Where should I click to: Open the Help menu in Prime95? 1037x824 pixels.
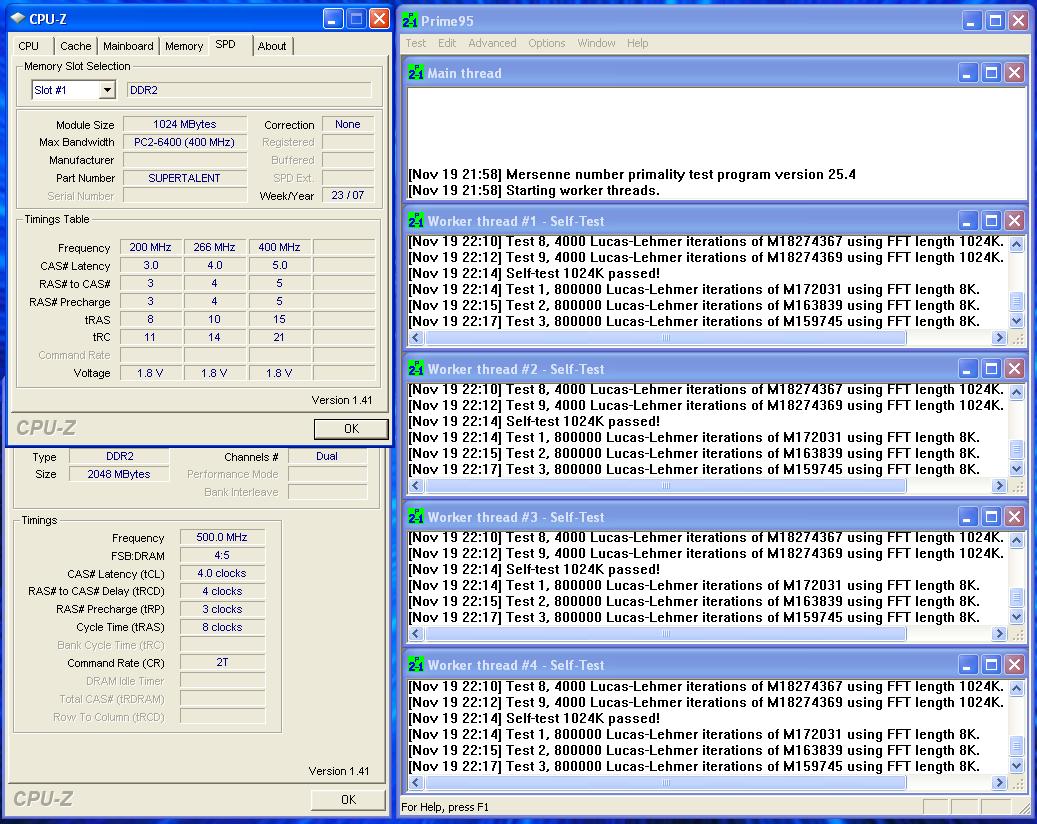click(x=638, y=43)
